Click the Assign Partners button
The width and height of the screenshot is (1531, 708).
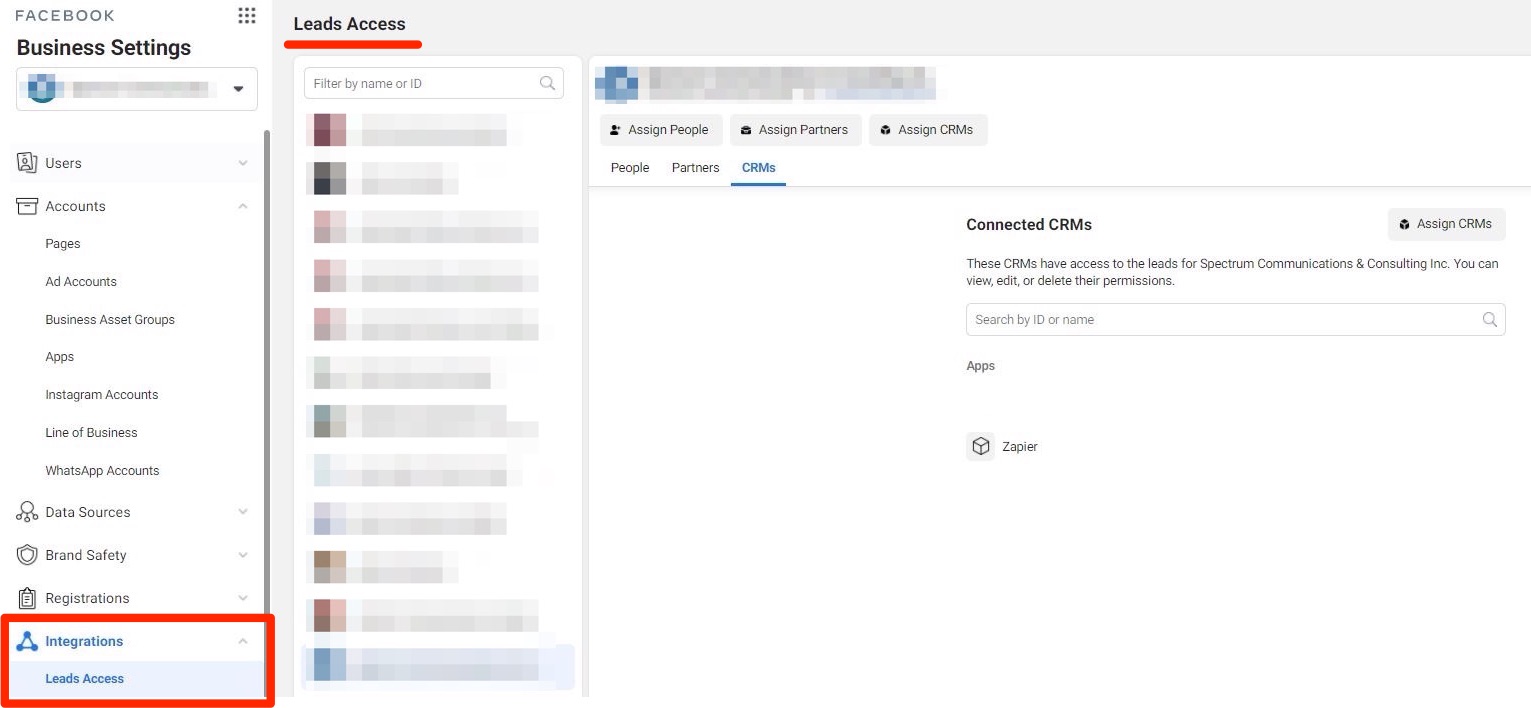pos(795,130)
